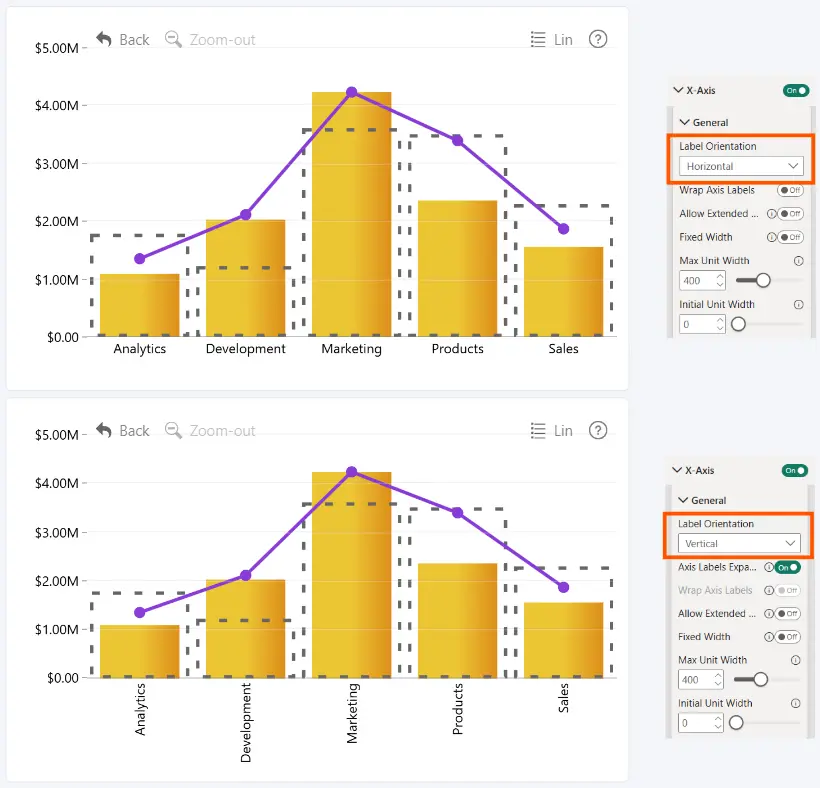Click bottom Initial Unit Width stepper arrows
The image size is (820, 788).
point(718,723)
